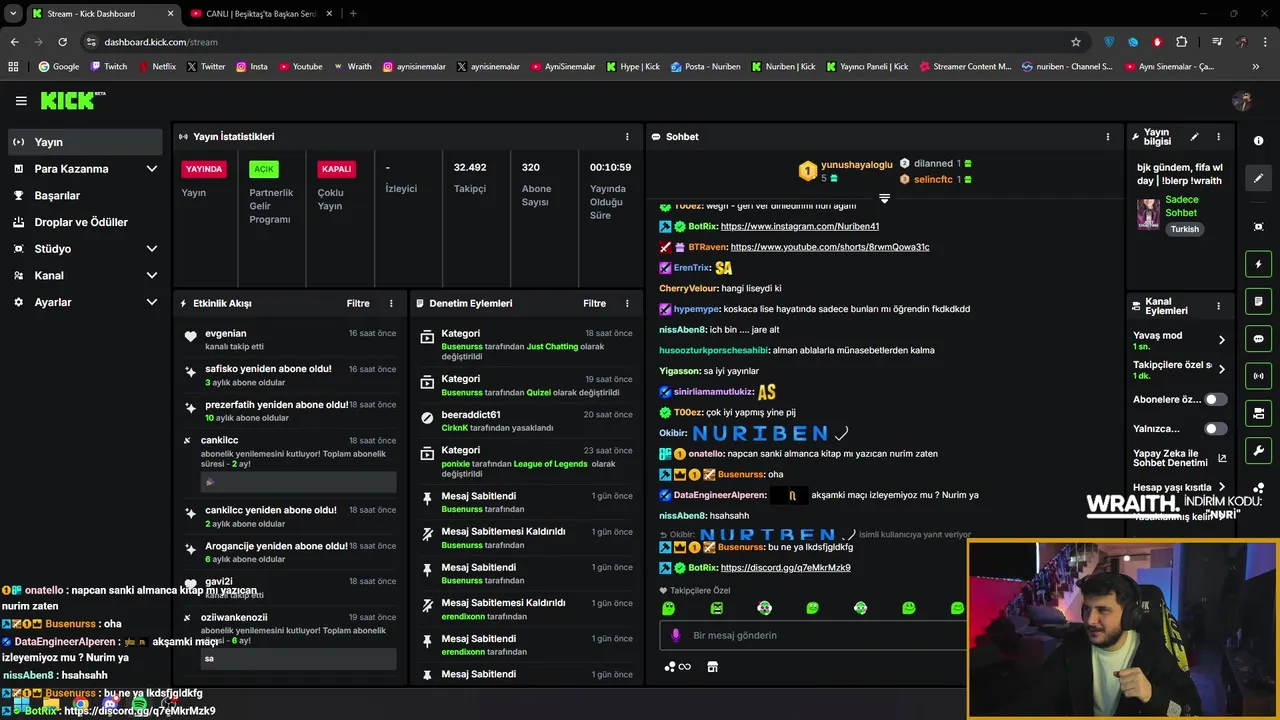1280x720 pixels.
Task: Open the discord.gg link in chat
Action: [785, 567]
